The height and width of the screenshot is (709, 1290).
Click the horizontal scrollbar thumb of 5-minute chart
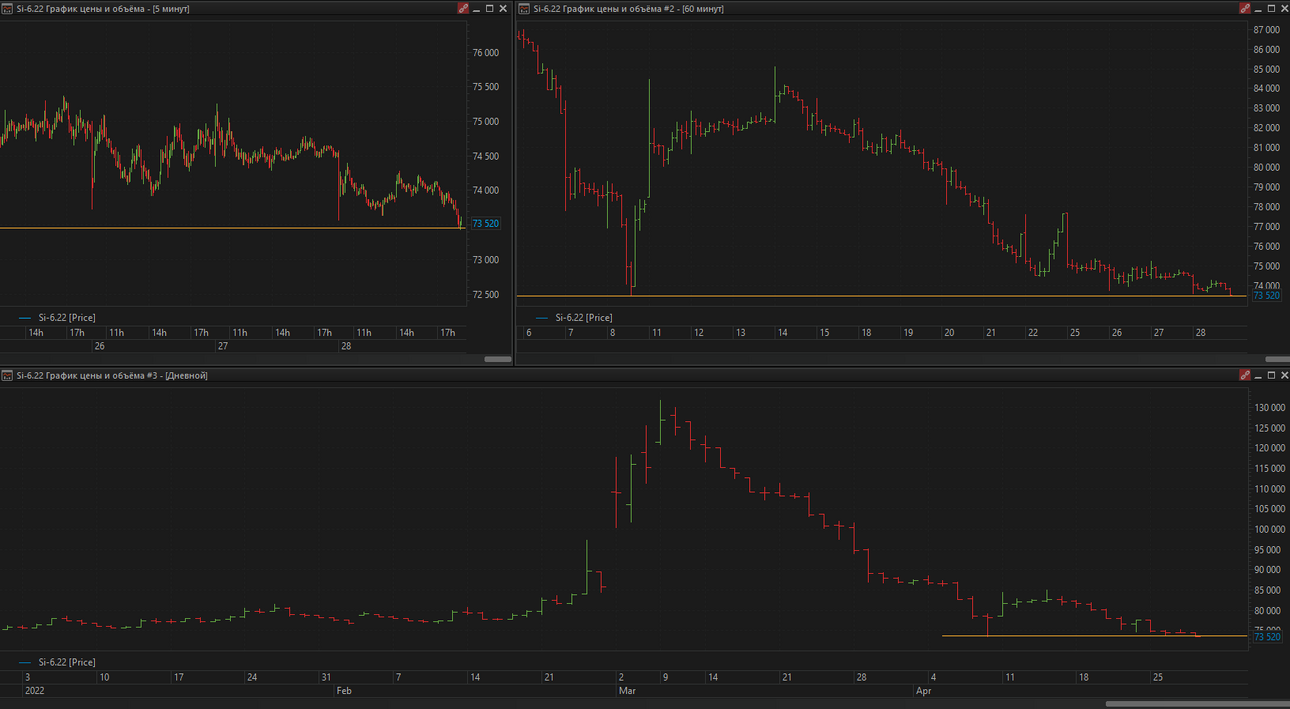pos(497,359)
